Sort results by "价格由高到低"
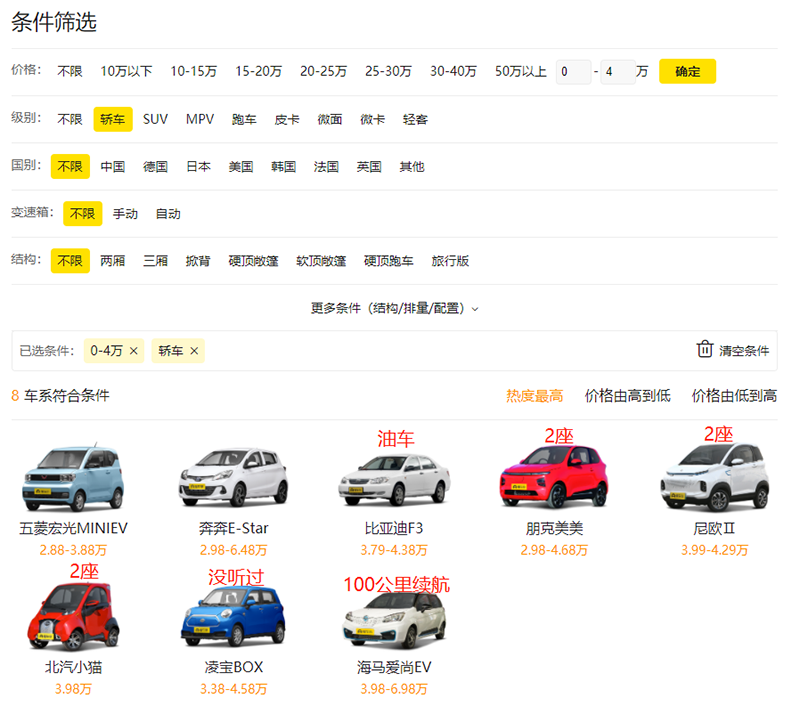 pos(628,394)
